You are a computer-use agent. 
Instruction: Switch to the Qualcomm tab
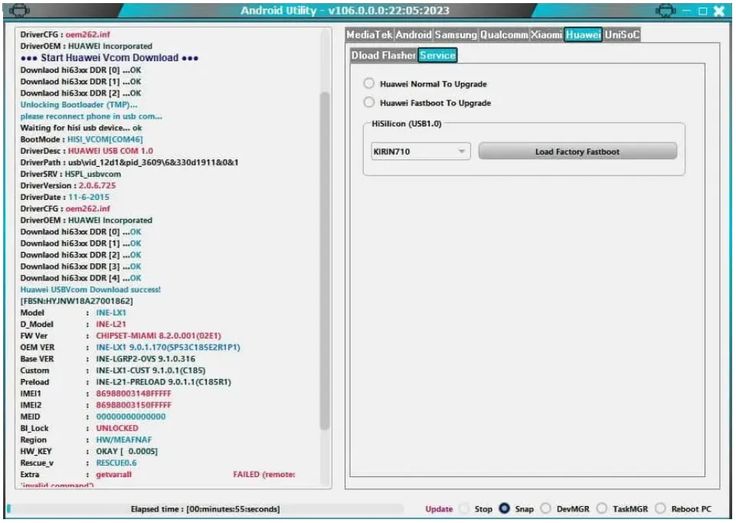click(503, 35)
